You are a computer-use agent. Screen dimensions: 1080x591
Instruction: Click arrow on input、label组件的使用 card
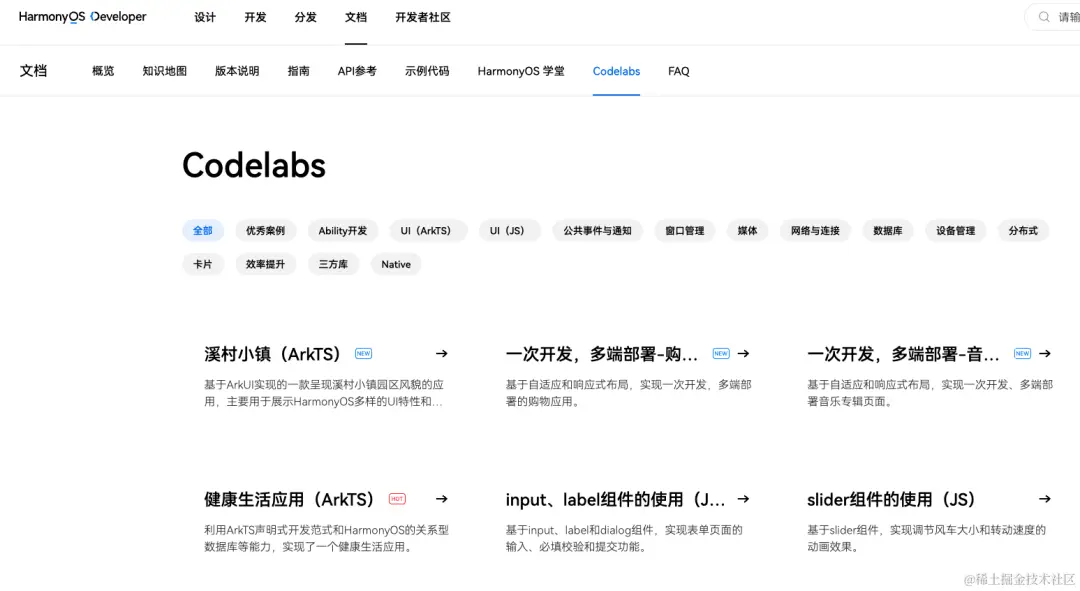743,499
